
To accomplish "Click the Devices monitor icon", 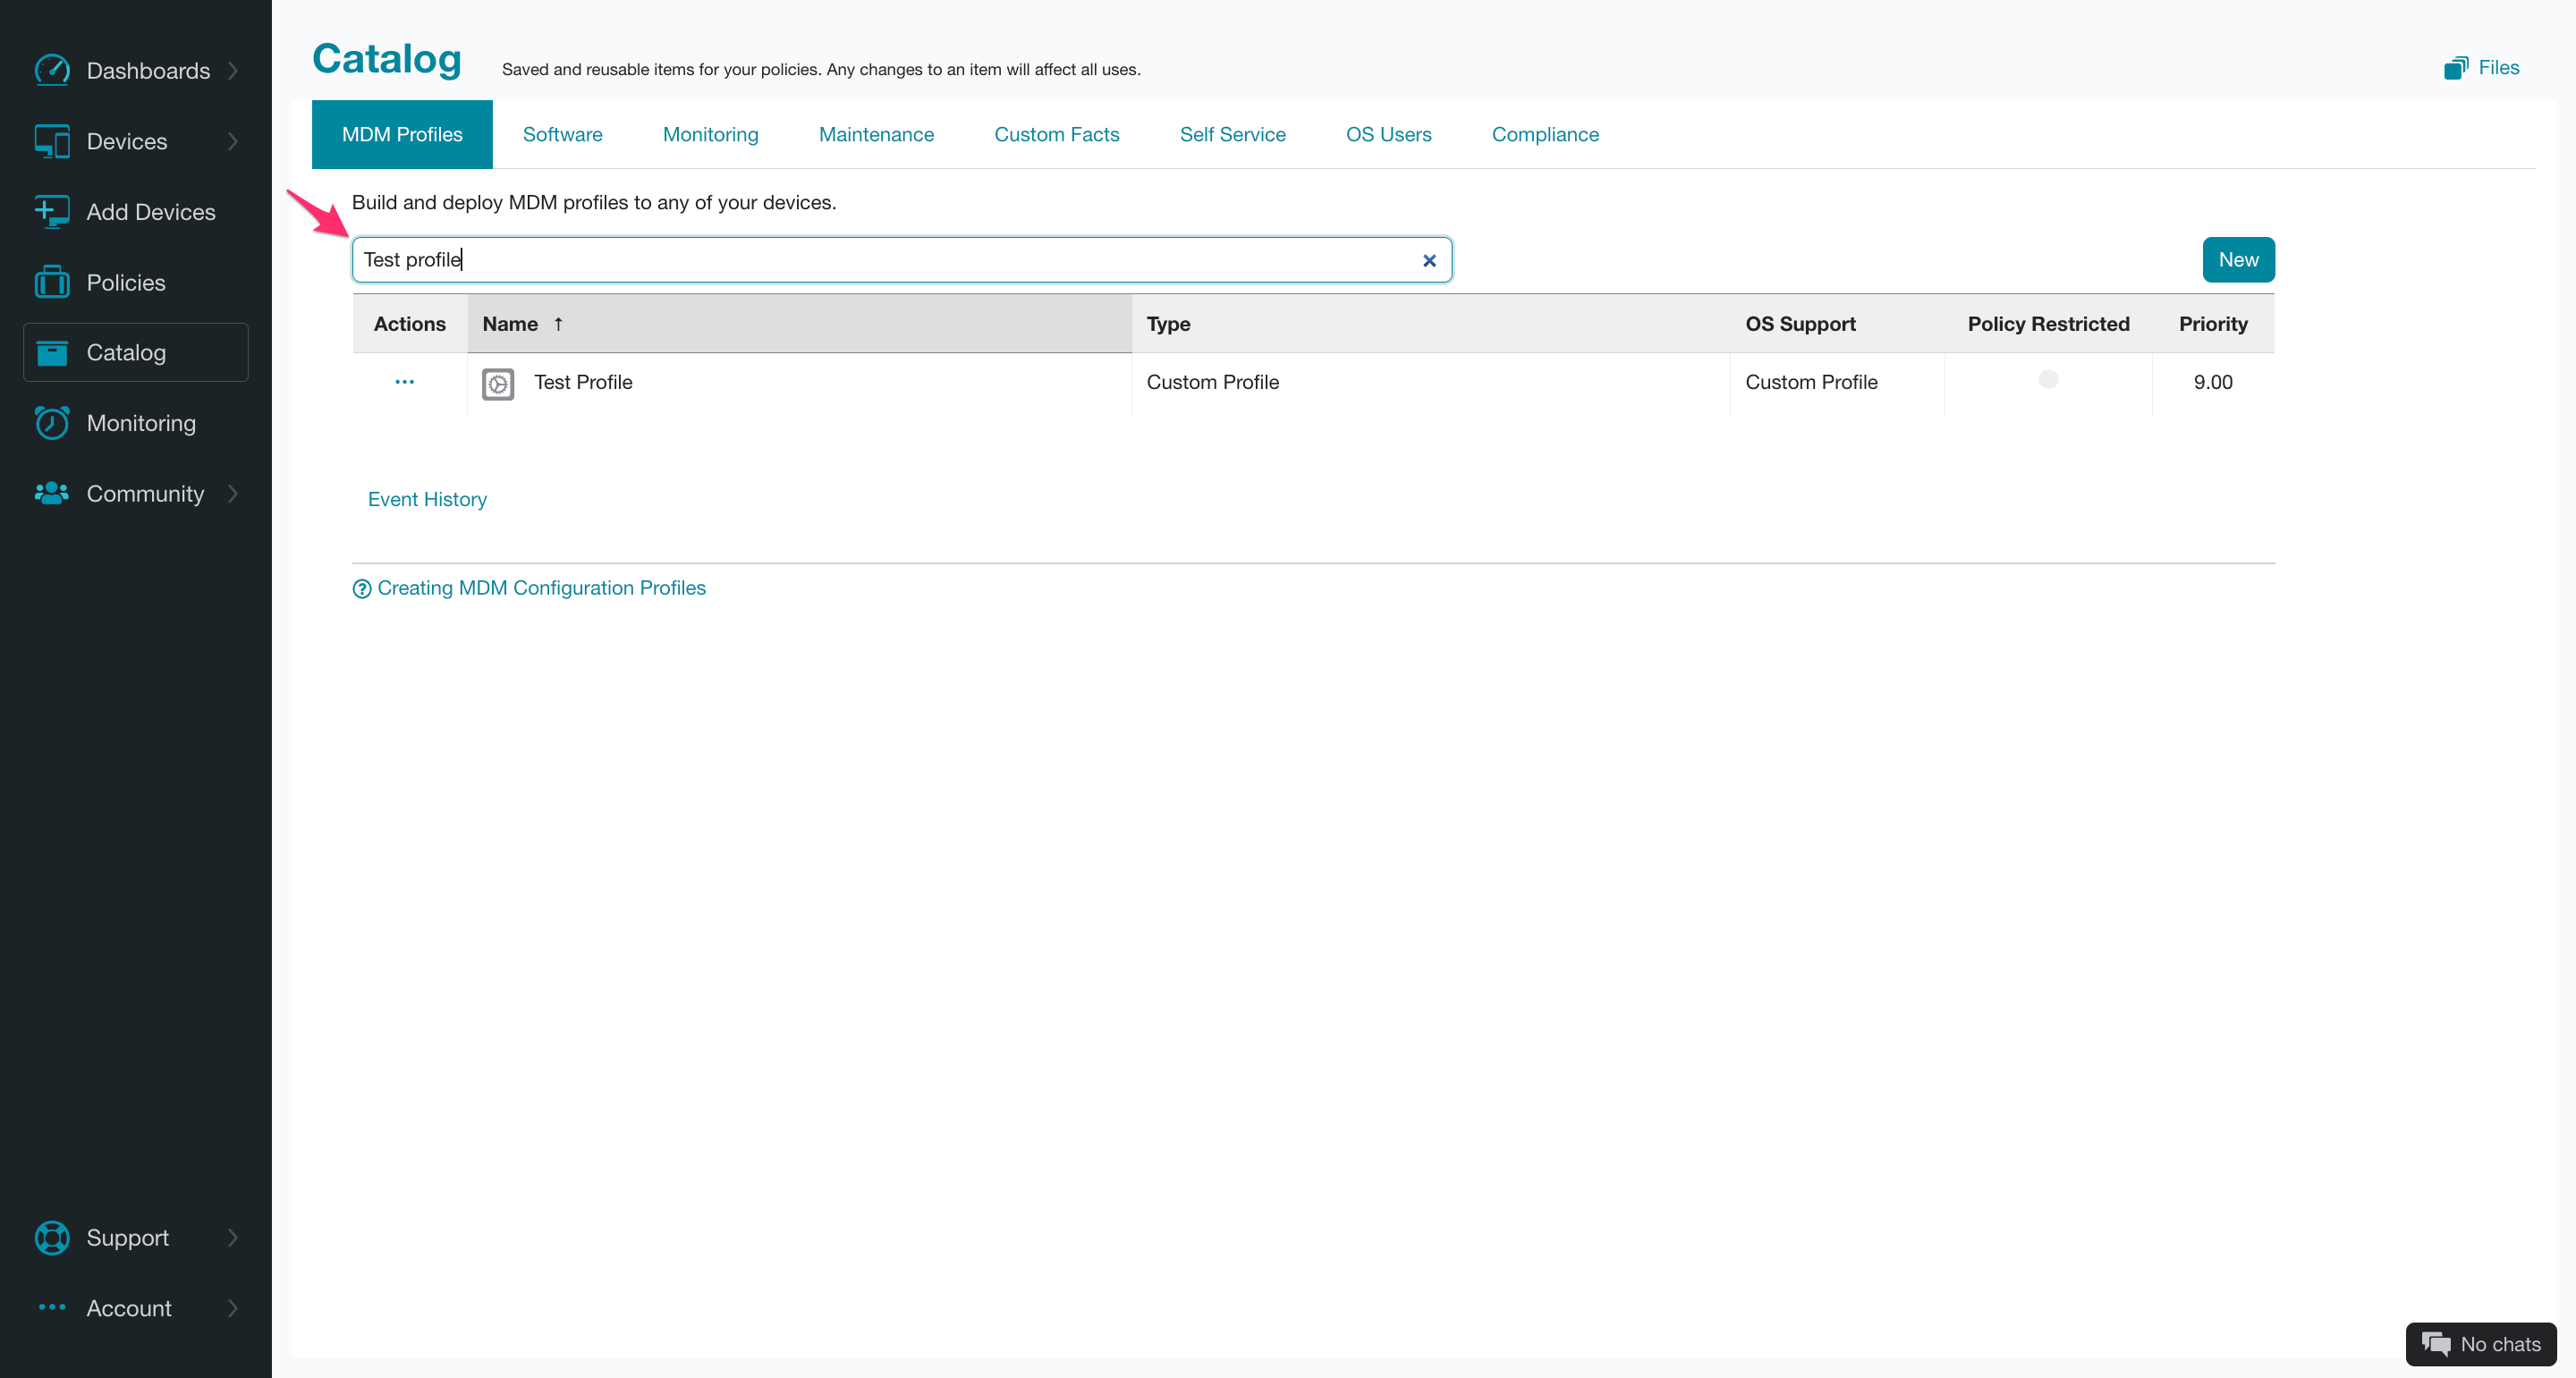I will click(x=52, y=141).
